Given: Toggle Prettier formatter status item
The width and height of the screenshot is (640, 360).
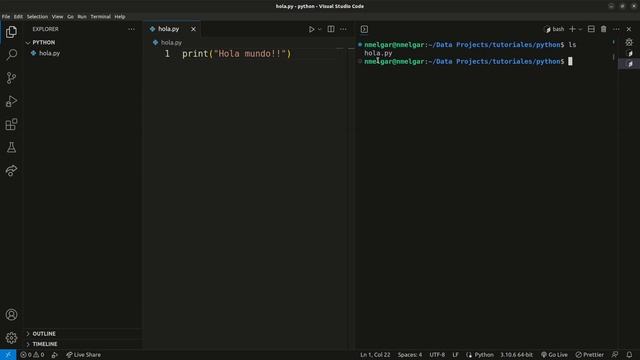Looking at the screenshot, I should tap(589, 355).
